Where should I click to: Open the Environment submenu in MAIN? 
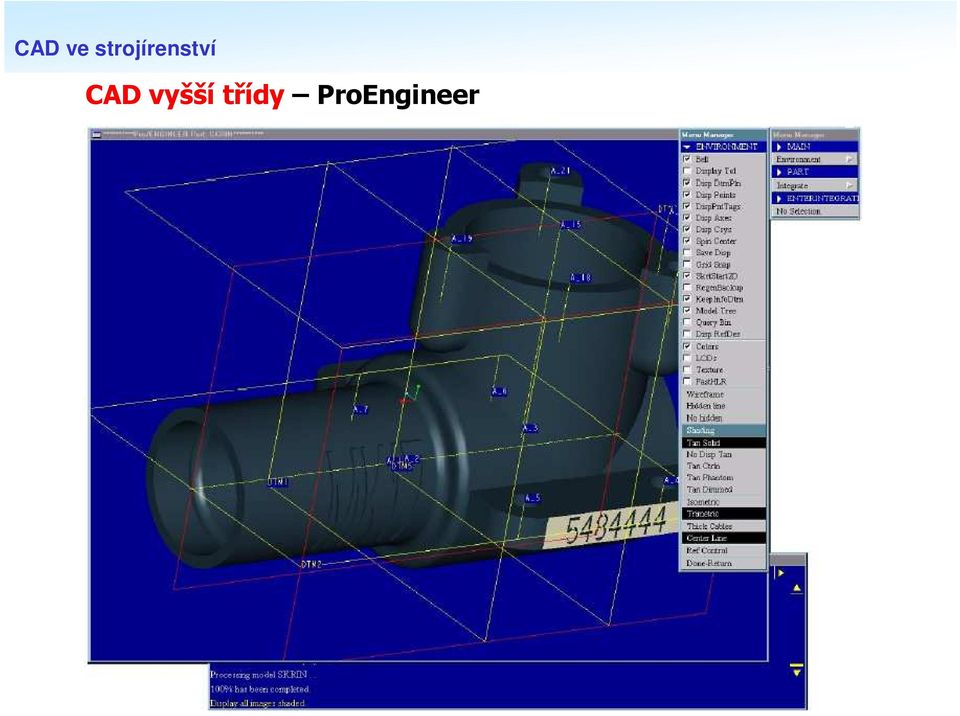[815, 159]
